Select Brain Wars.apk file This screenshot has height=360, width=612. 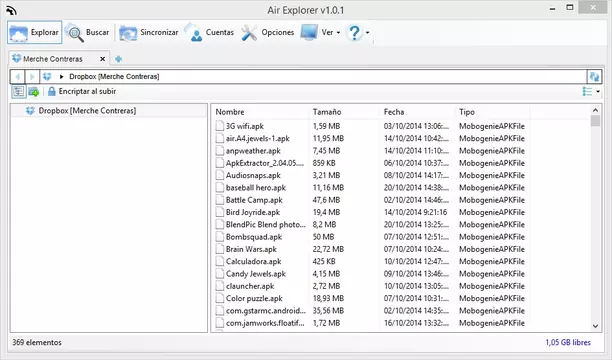pyautogui.click(x=251, y=249)
